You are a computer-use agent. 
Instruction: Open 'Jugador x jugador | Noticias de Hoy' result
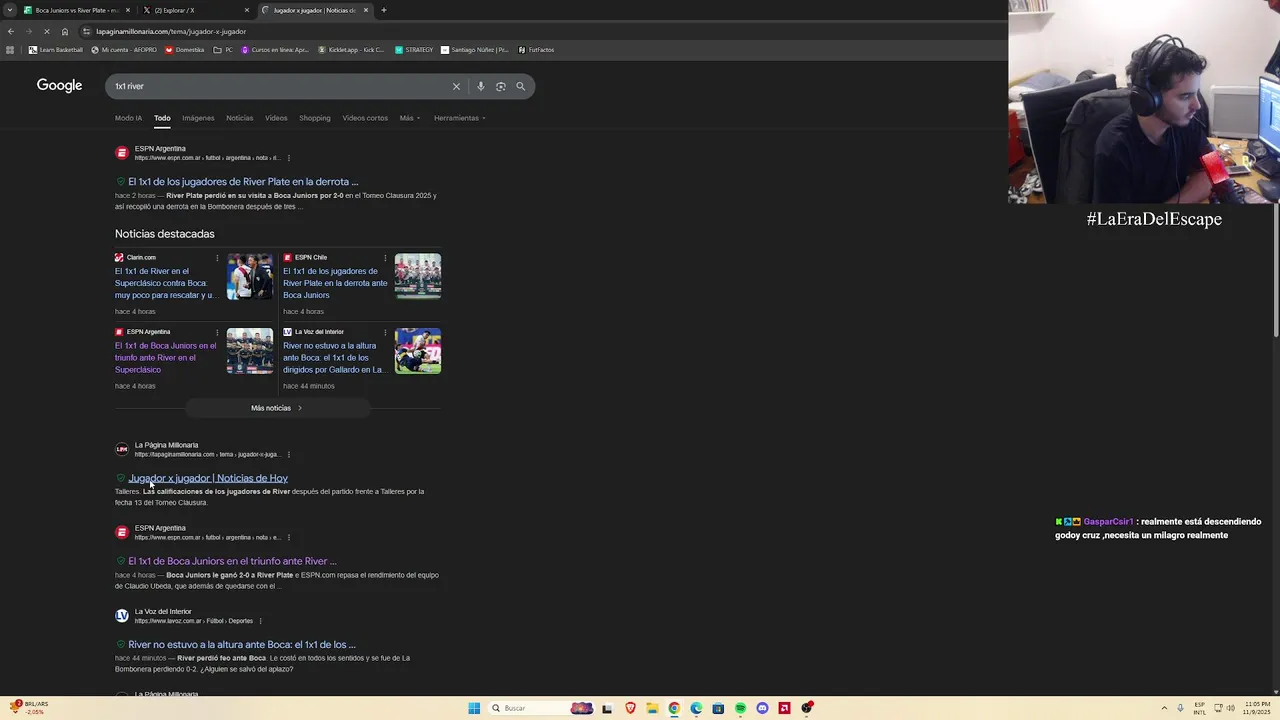click(x=208, y=478)
